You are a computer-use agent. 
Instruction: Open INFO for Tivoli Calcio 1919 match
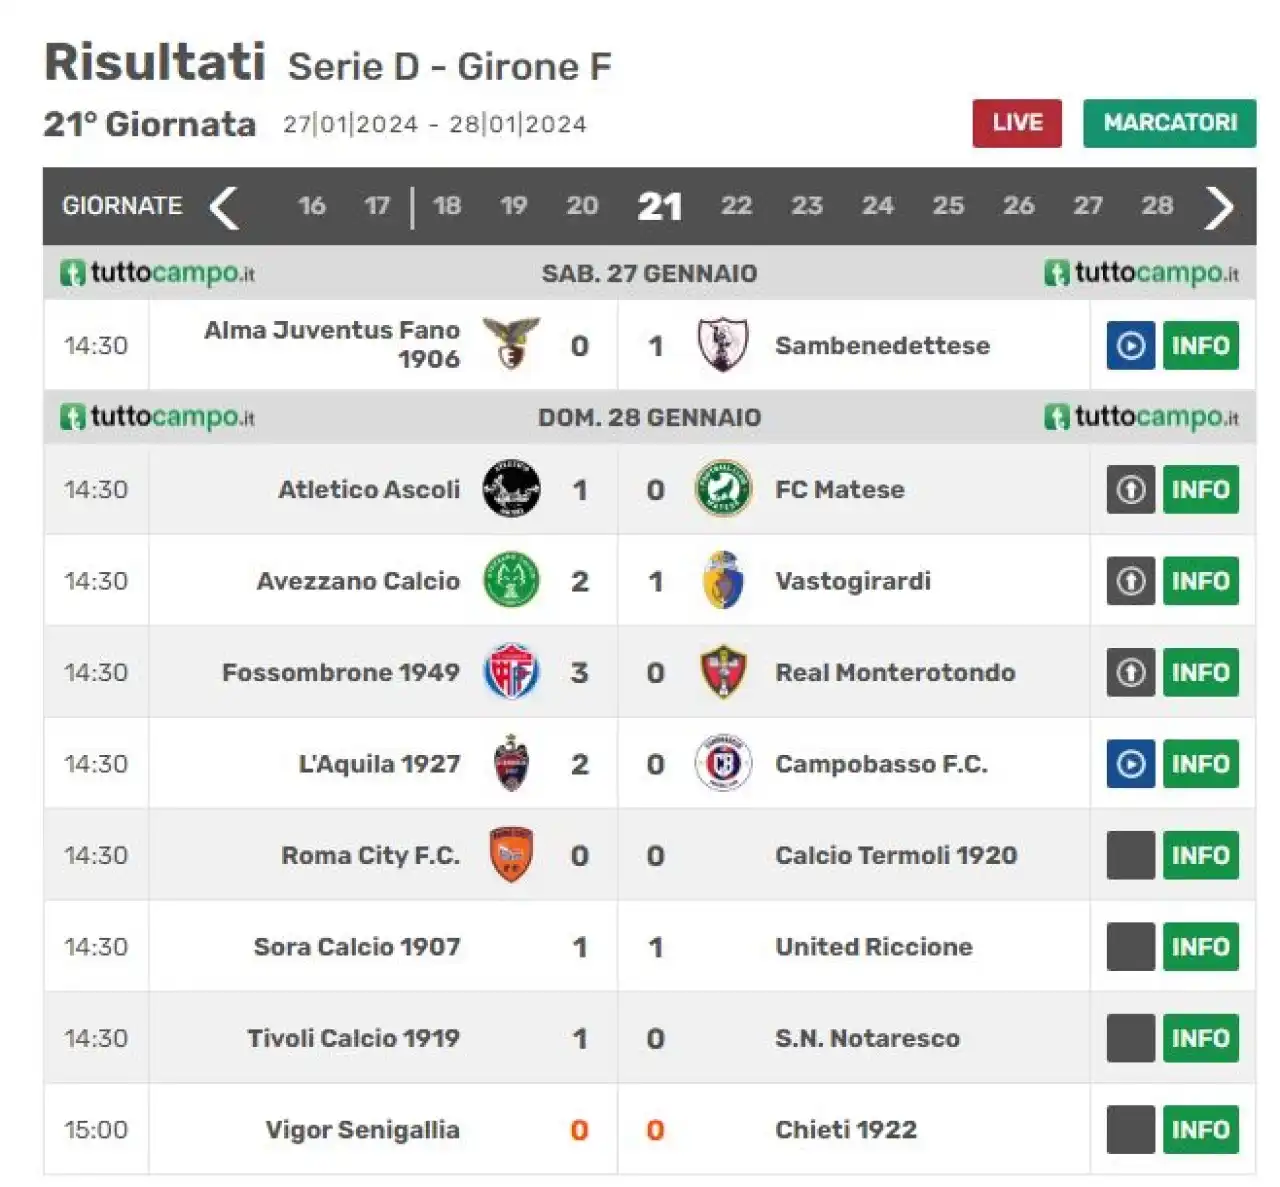pos(1200,1038)
